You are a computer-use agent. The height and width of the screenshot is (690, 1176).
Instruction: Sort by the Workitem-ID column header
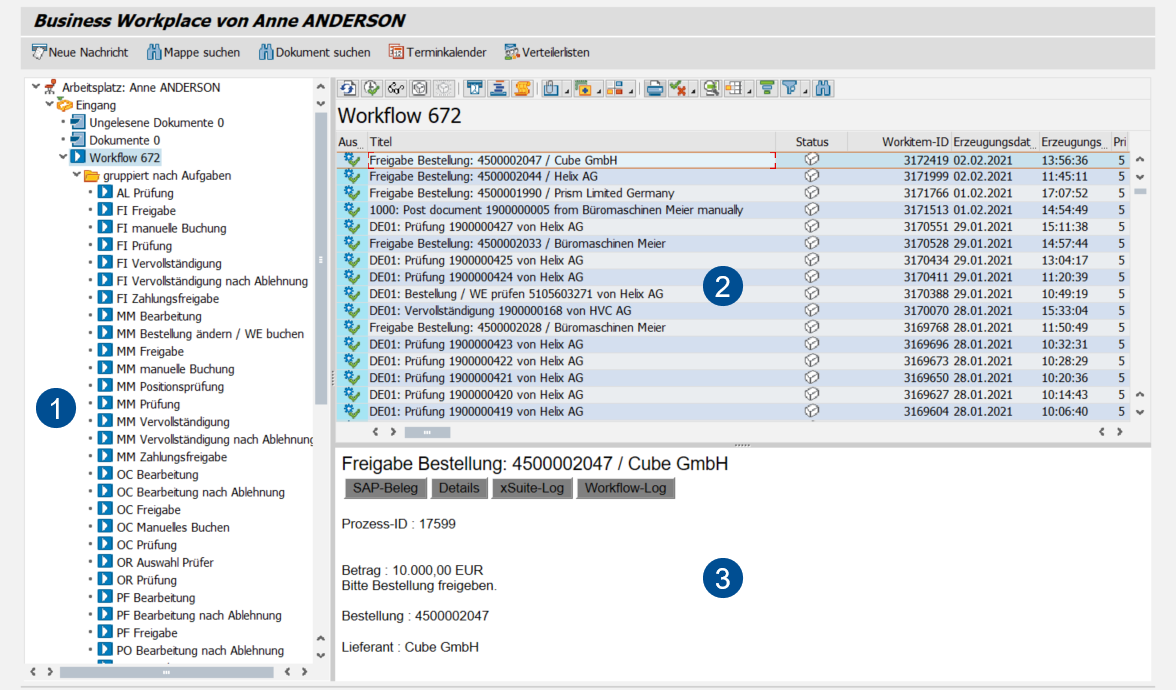point(914,142)
